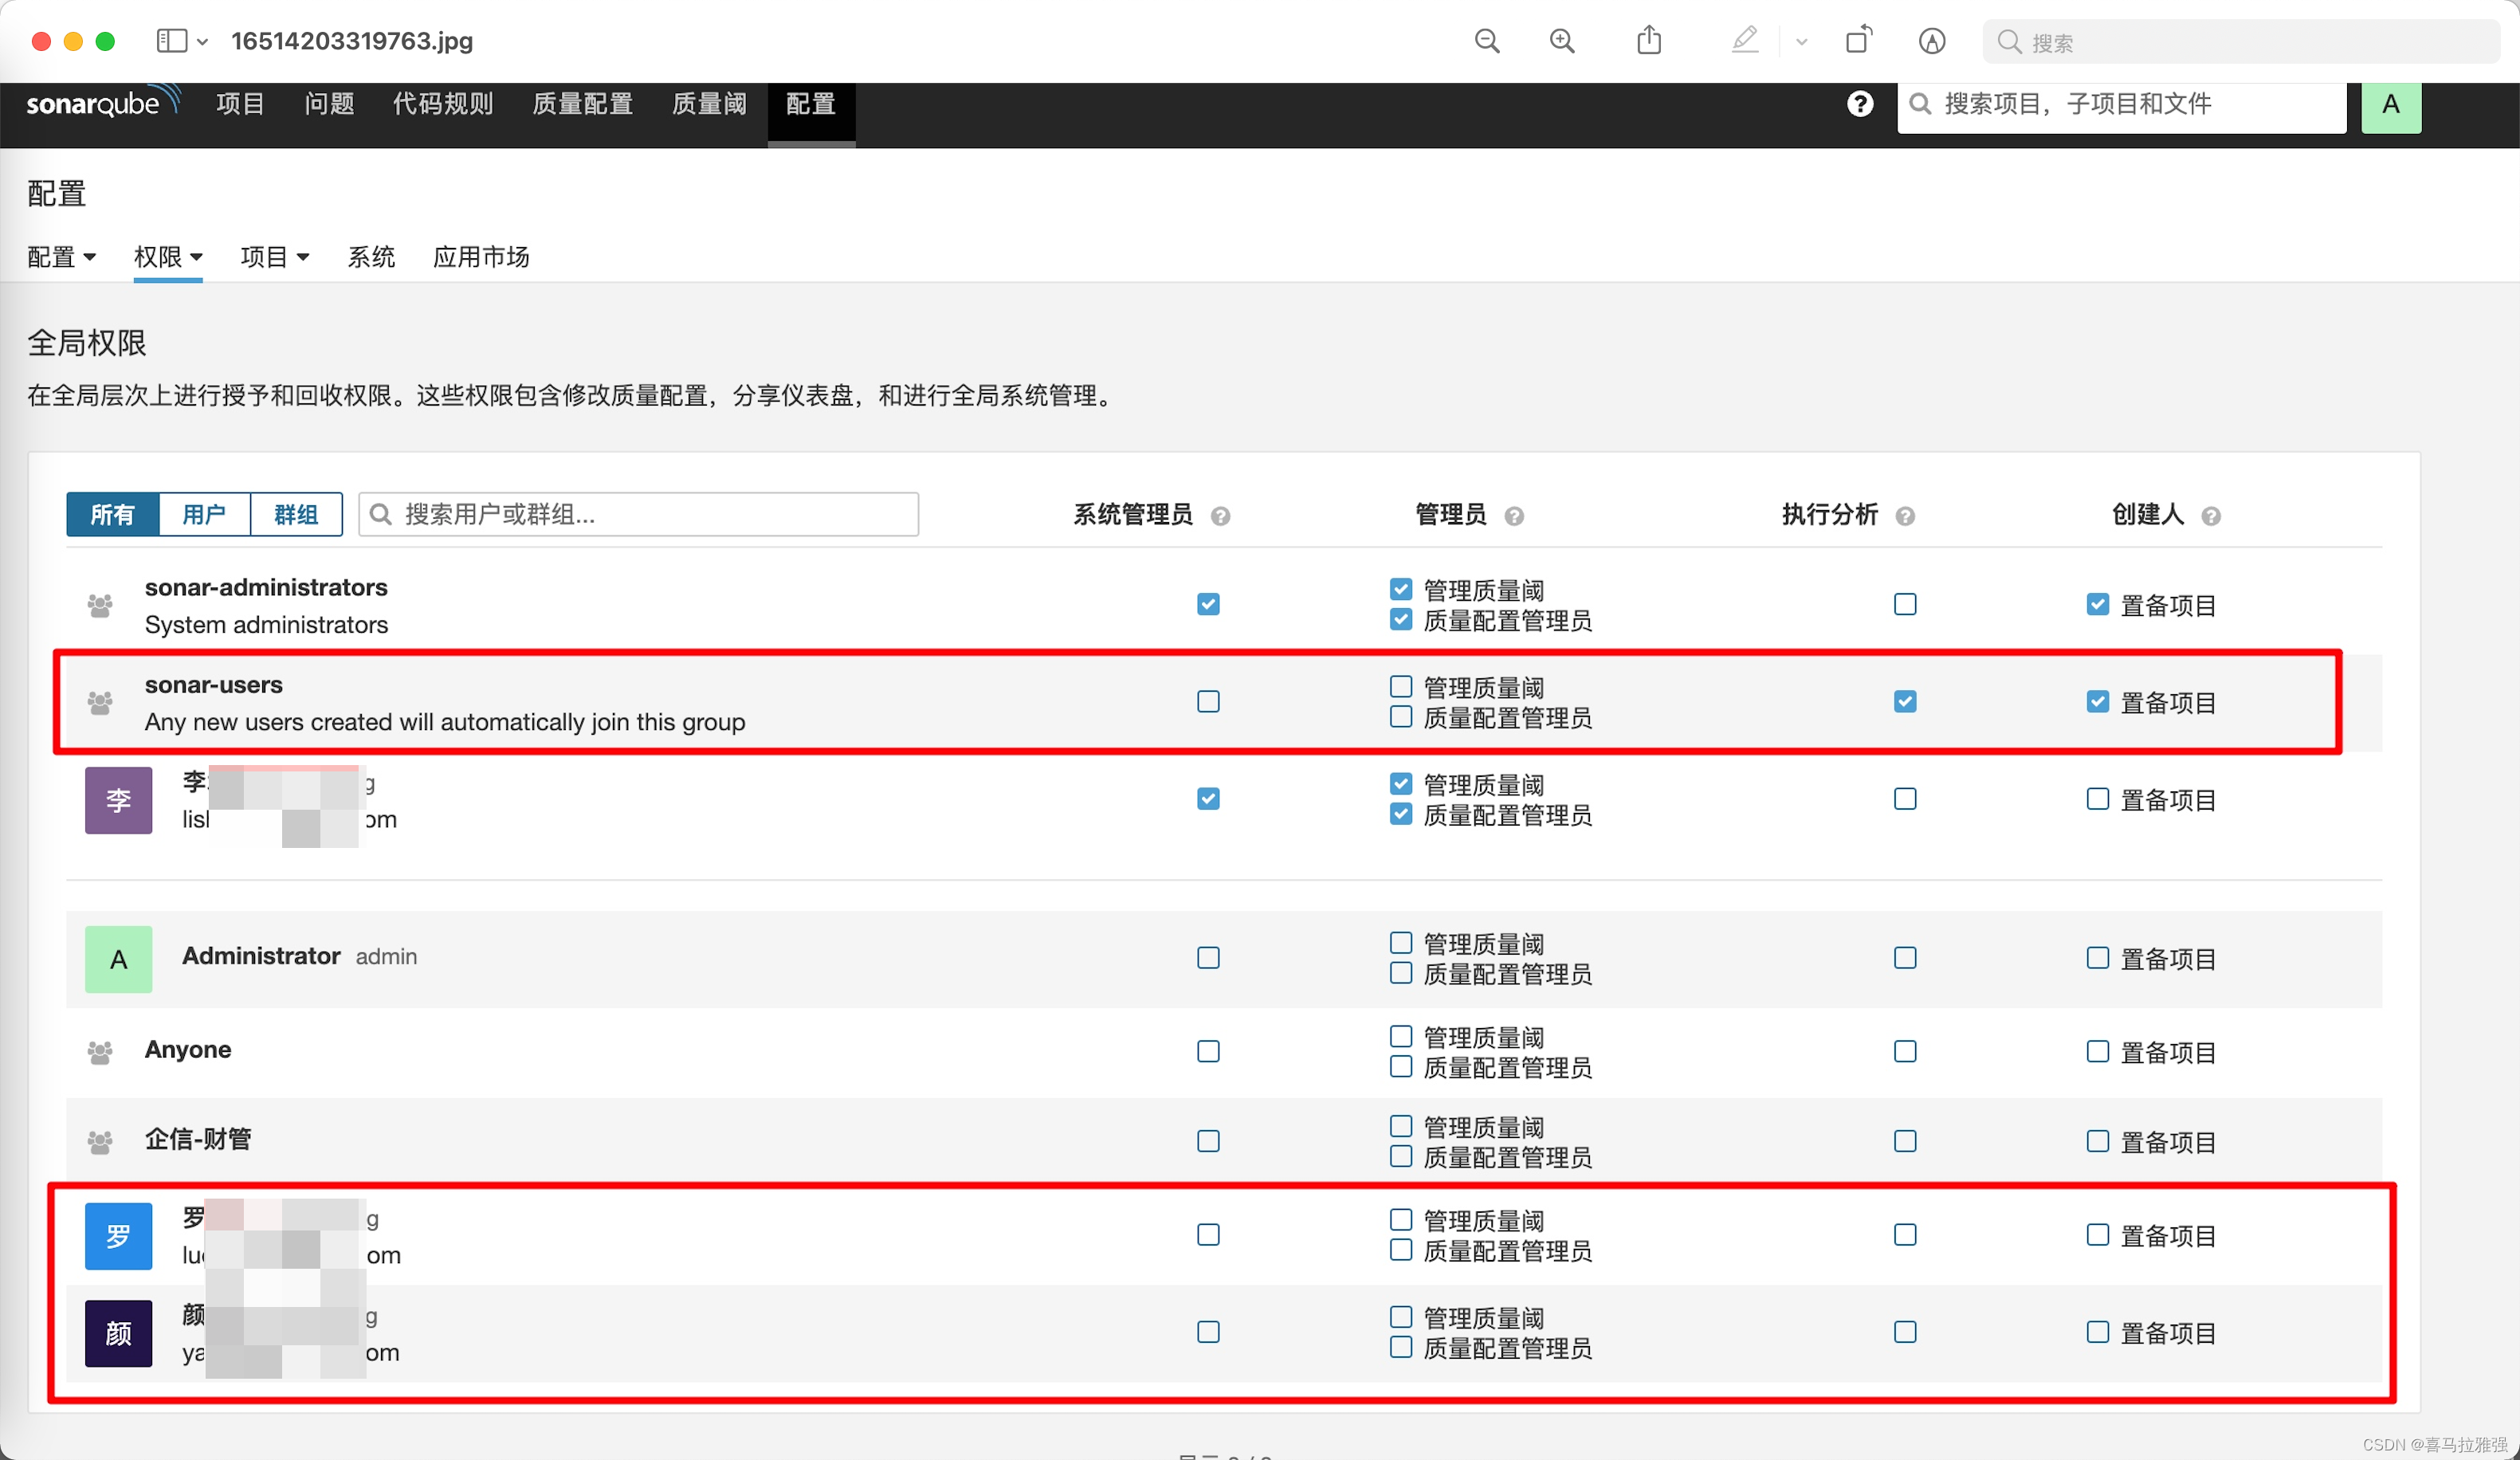
Task: Select the 用户 filter button
Action: (x=204, y=514)
